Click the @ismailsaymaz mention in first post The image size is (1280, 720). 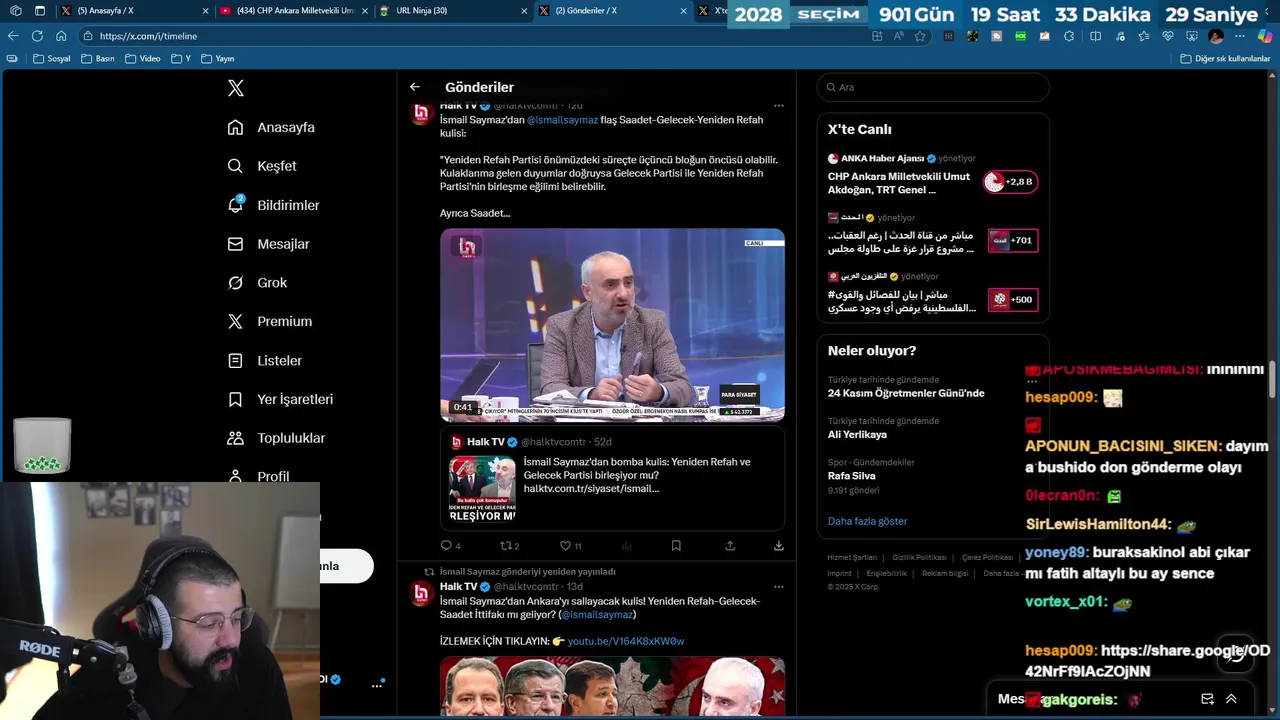tap(562, 120)
